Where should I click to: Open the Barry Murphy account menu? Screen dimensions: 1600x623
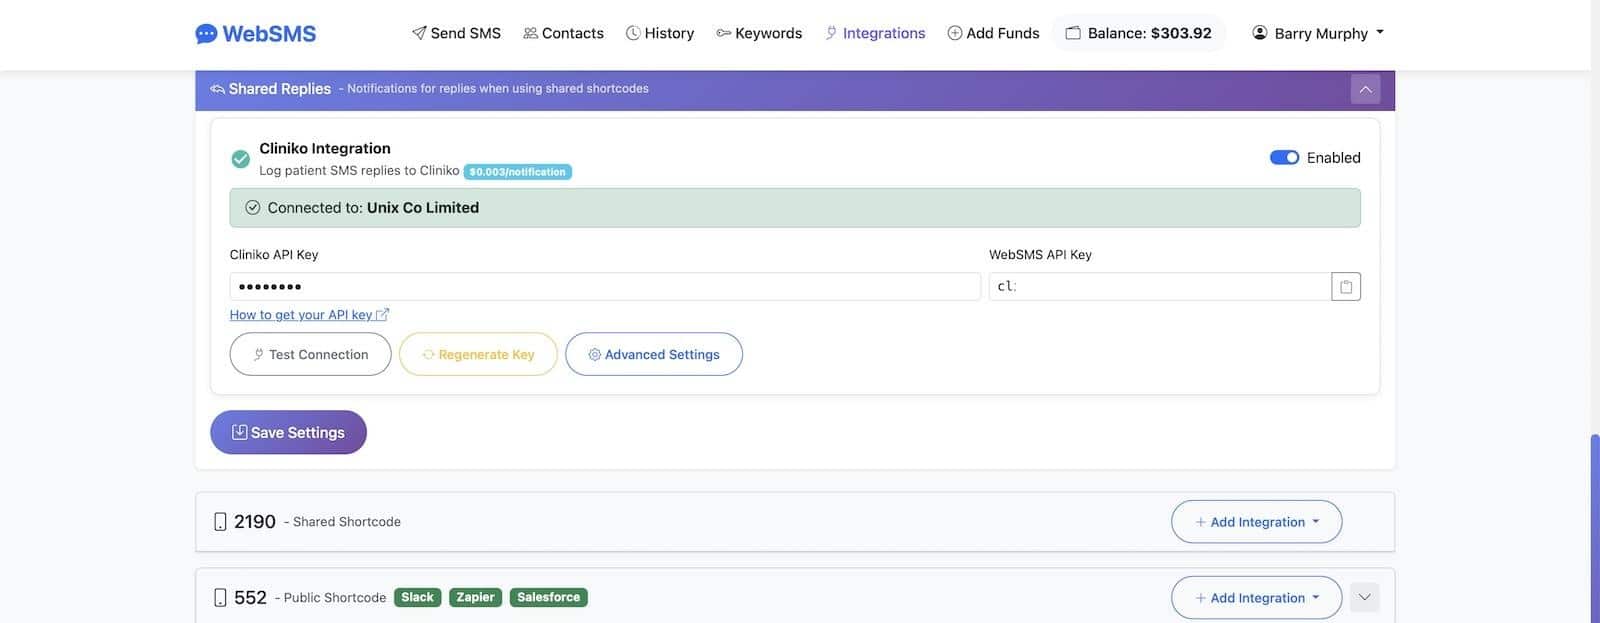coord(1318,33)
